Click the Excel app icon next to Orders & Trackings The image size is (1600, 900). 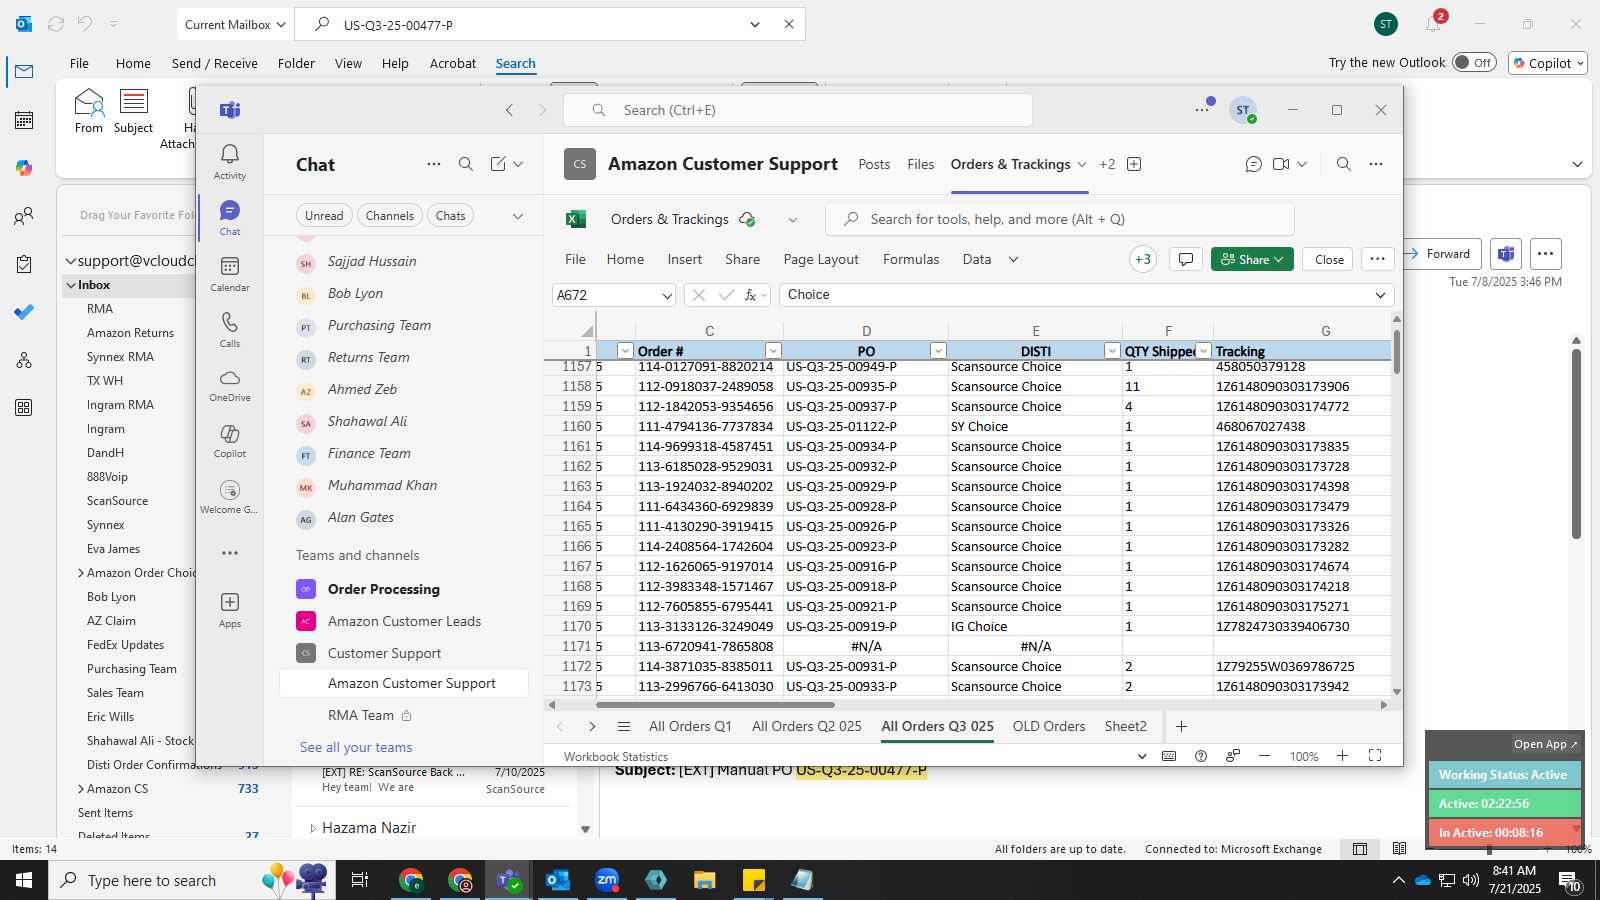[576, 219]
